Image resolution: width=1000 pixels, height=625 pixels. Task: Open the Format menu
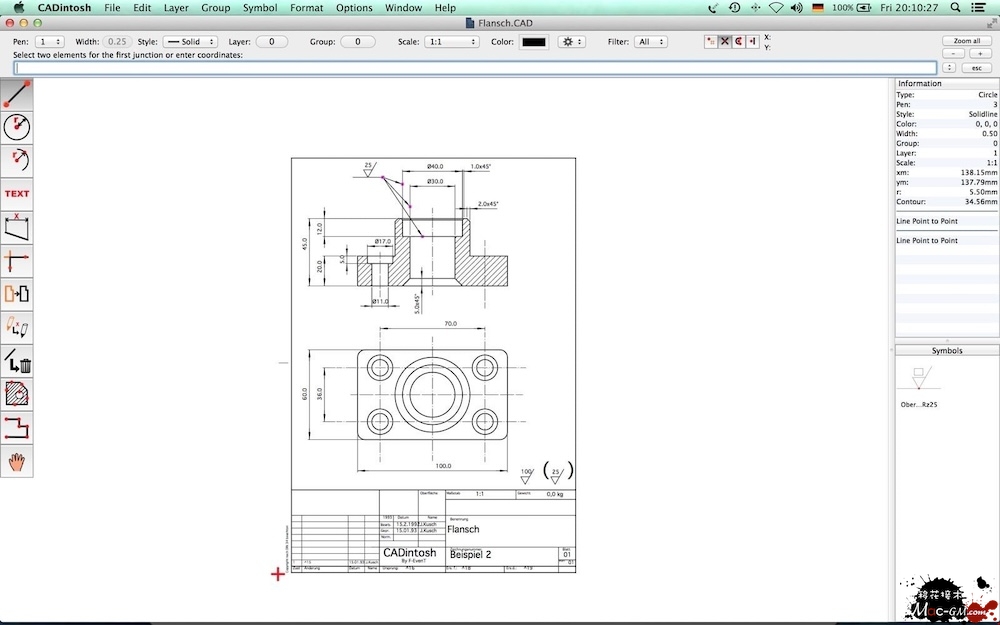[x=307, y=8]
